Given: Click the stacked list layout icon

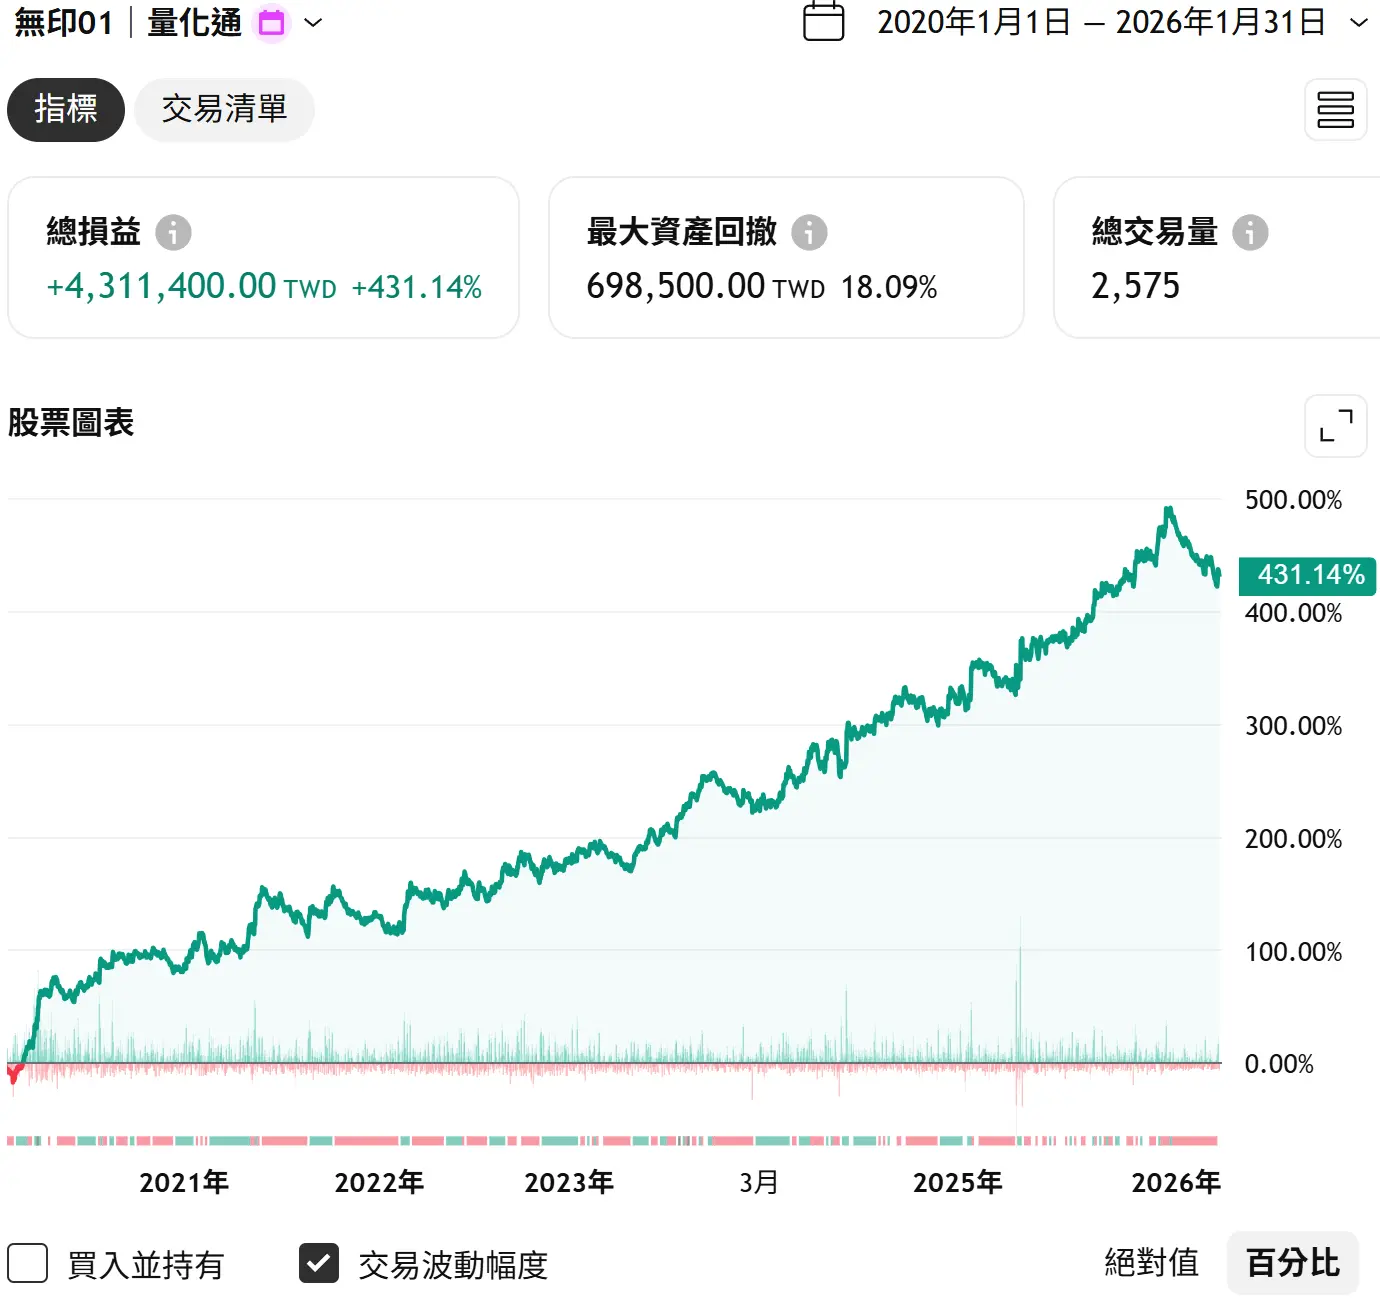Looking at the screenshot, I should click(x=1335, y=110).
